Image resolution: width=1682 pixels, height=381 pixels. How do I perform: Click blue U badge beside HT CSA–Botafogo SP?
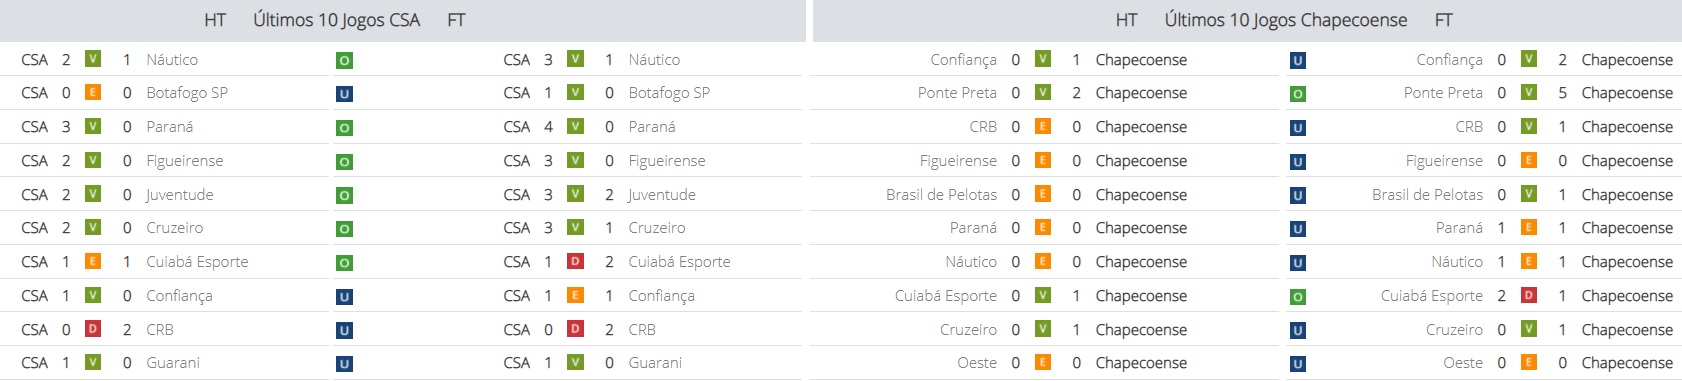coord(344,95)
